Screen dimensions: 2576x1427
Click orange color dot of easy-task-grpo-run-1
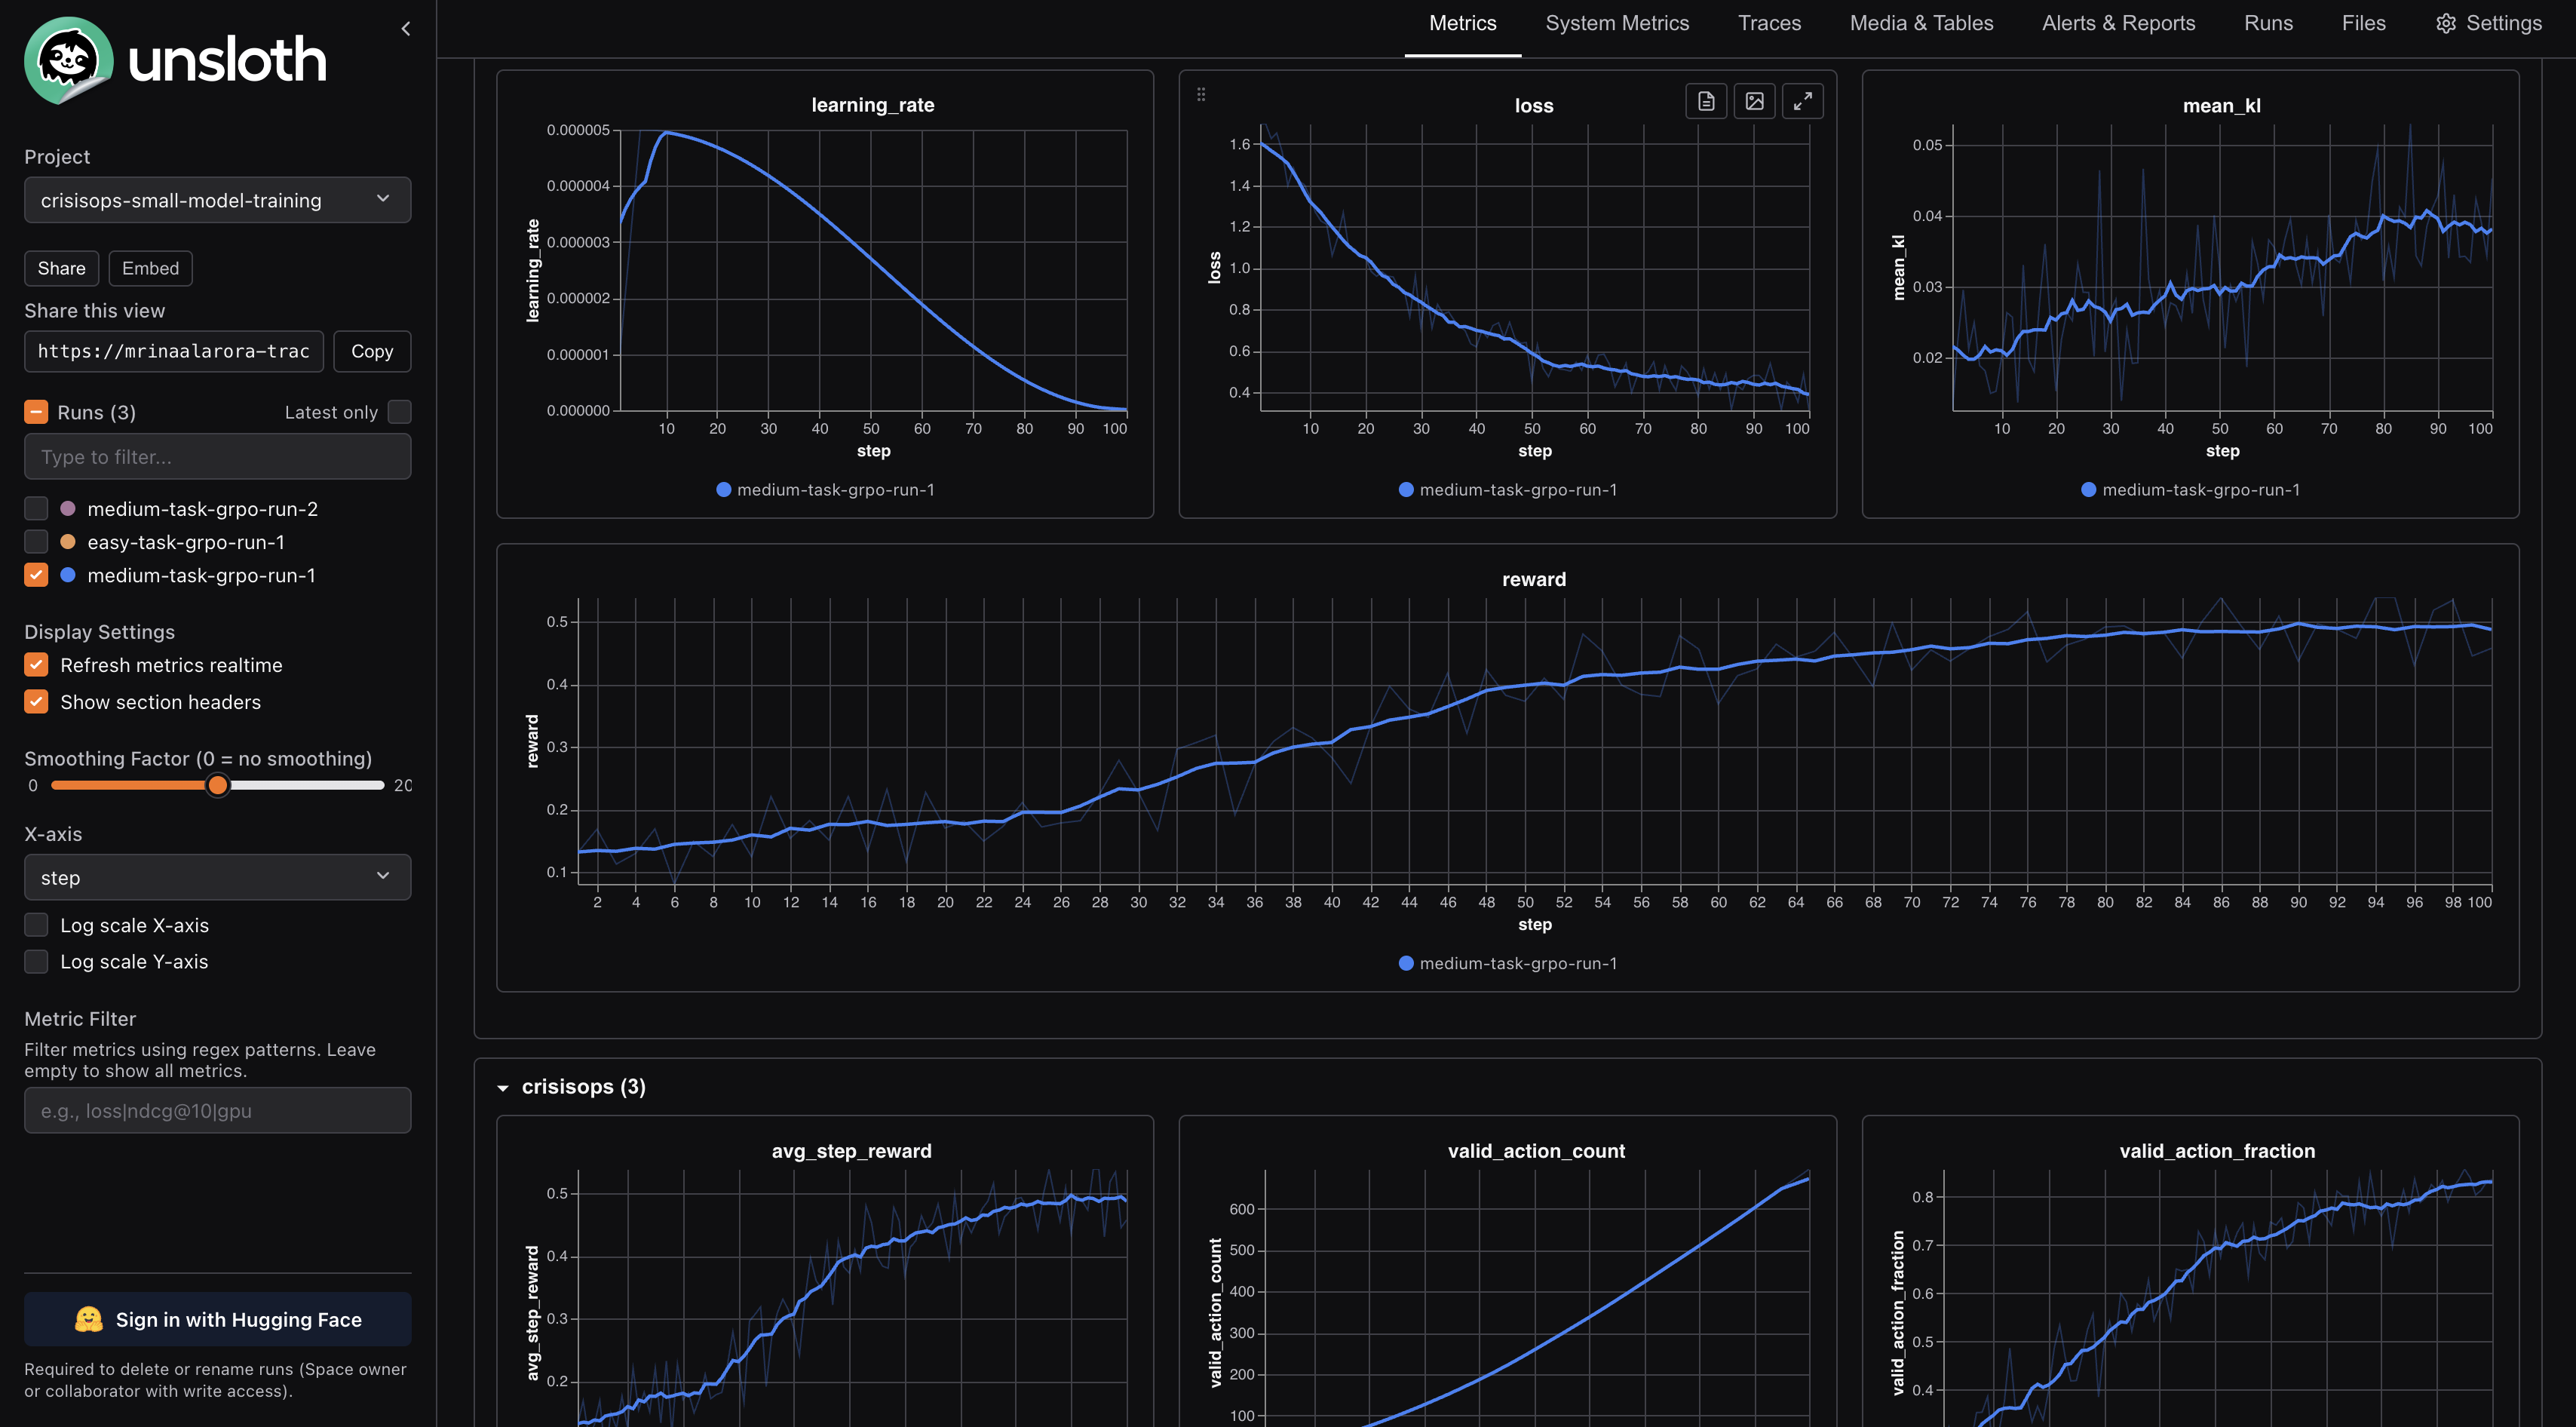68,542
